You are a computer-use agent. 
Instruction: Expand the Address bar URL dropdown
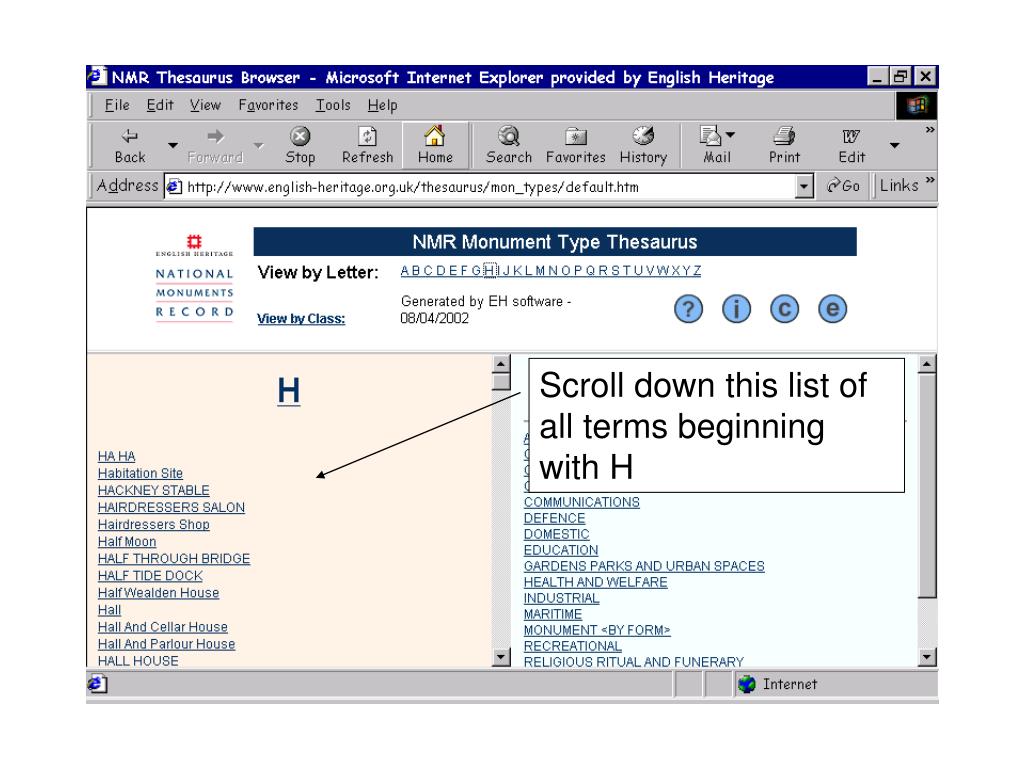[x=804, y=187]
